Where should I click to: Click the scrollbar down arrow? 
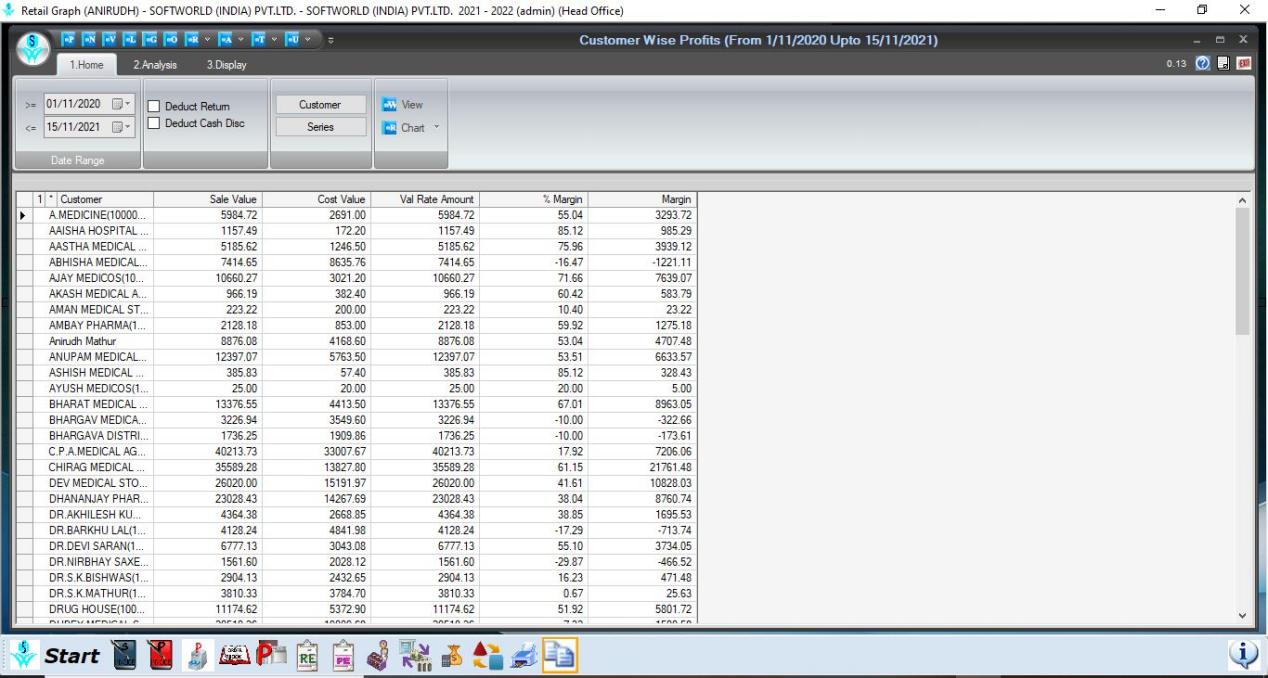(x=1243, y=616)
